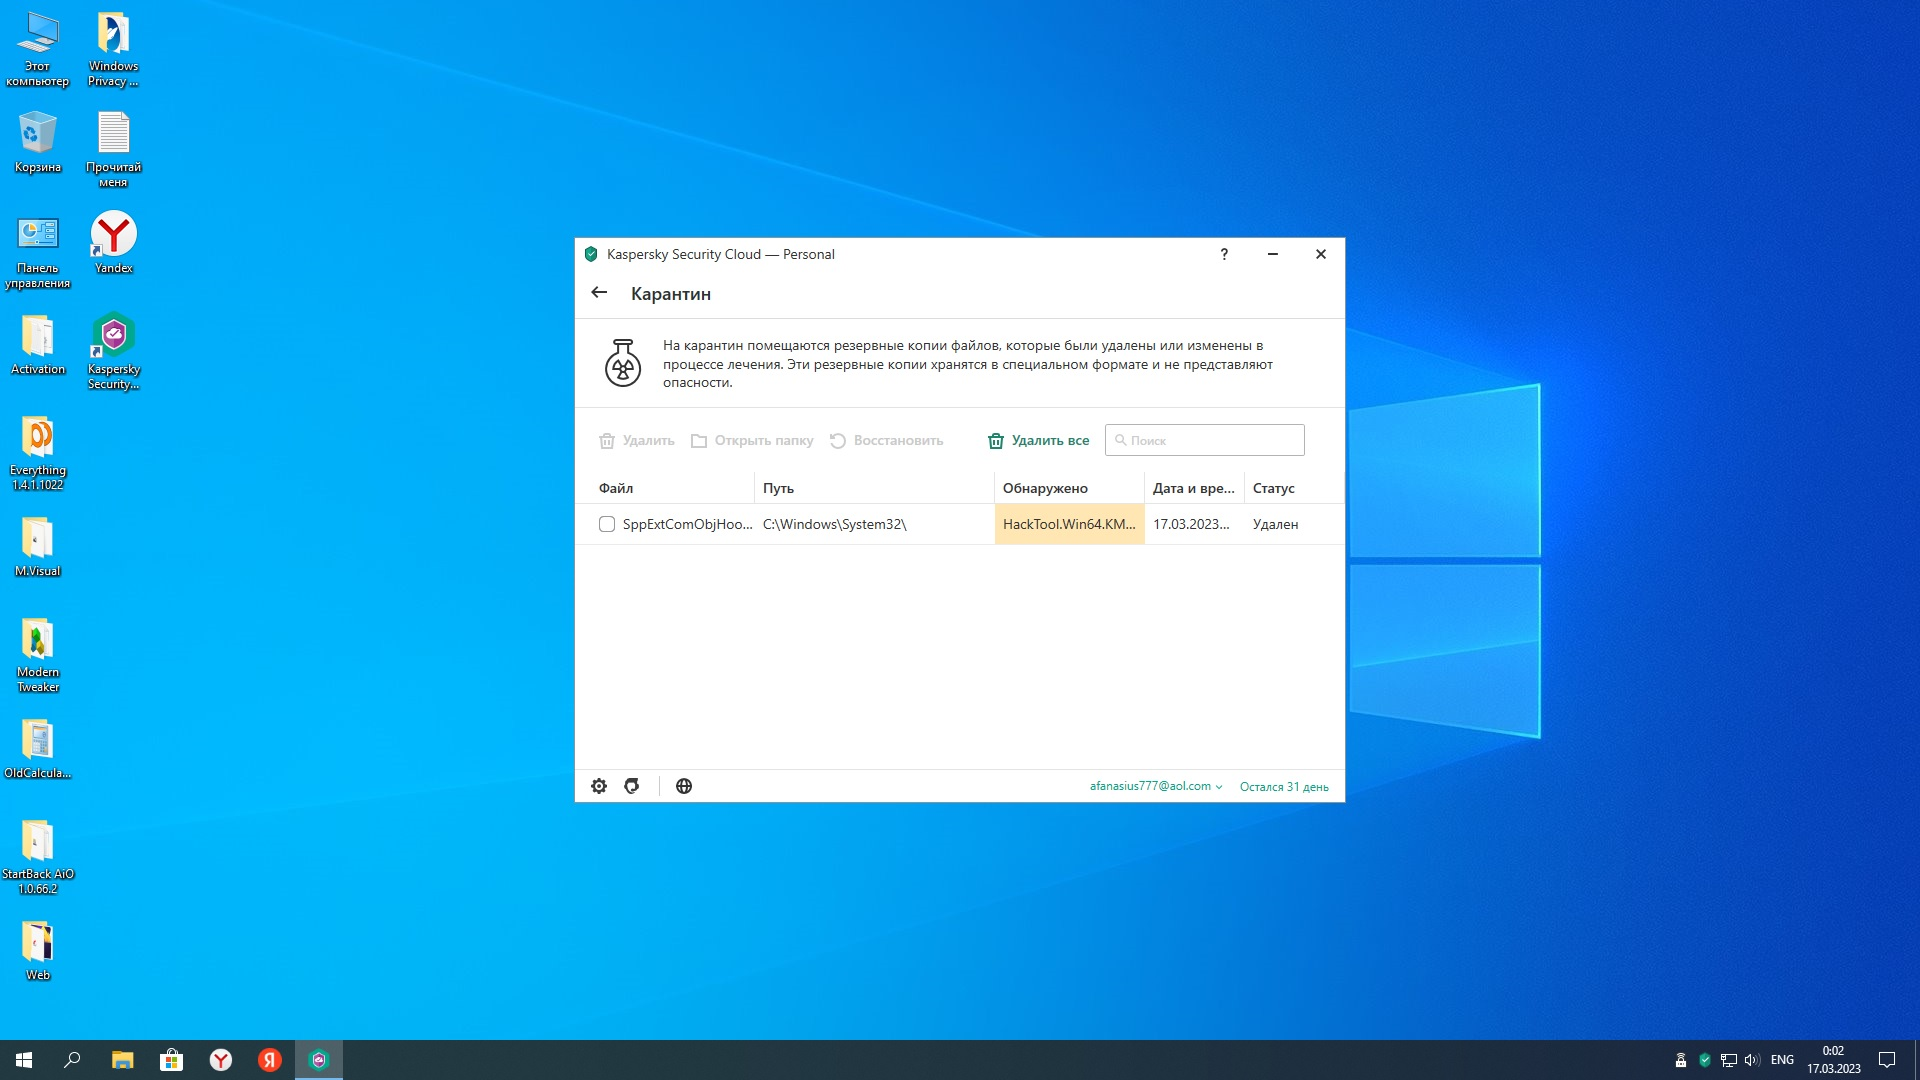The height and width of the screenshot is (1080, 1920).
Task: Click Остался 31 день license link
Action: (1284, 787)
